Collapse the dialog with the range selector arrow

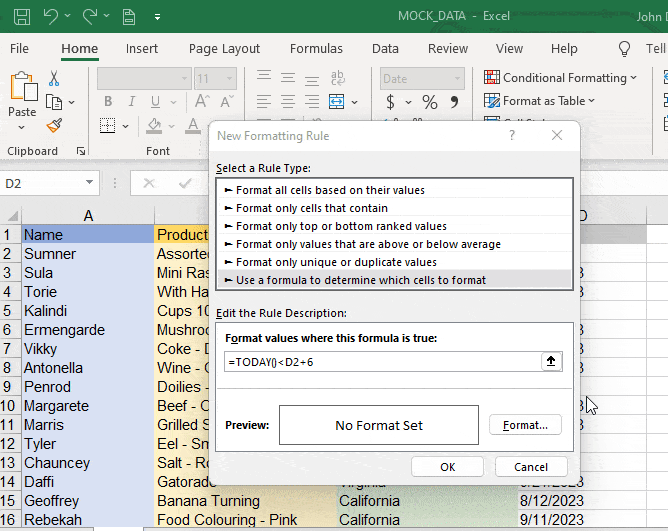(551, 361)
